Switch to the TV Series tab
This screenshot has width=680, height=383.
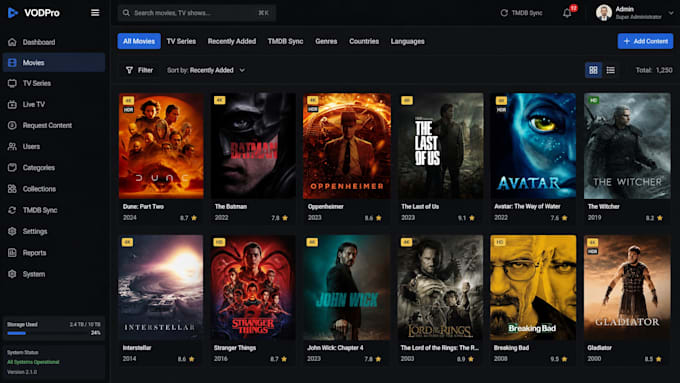181,42
